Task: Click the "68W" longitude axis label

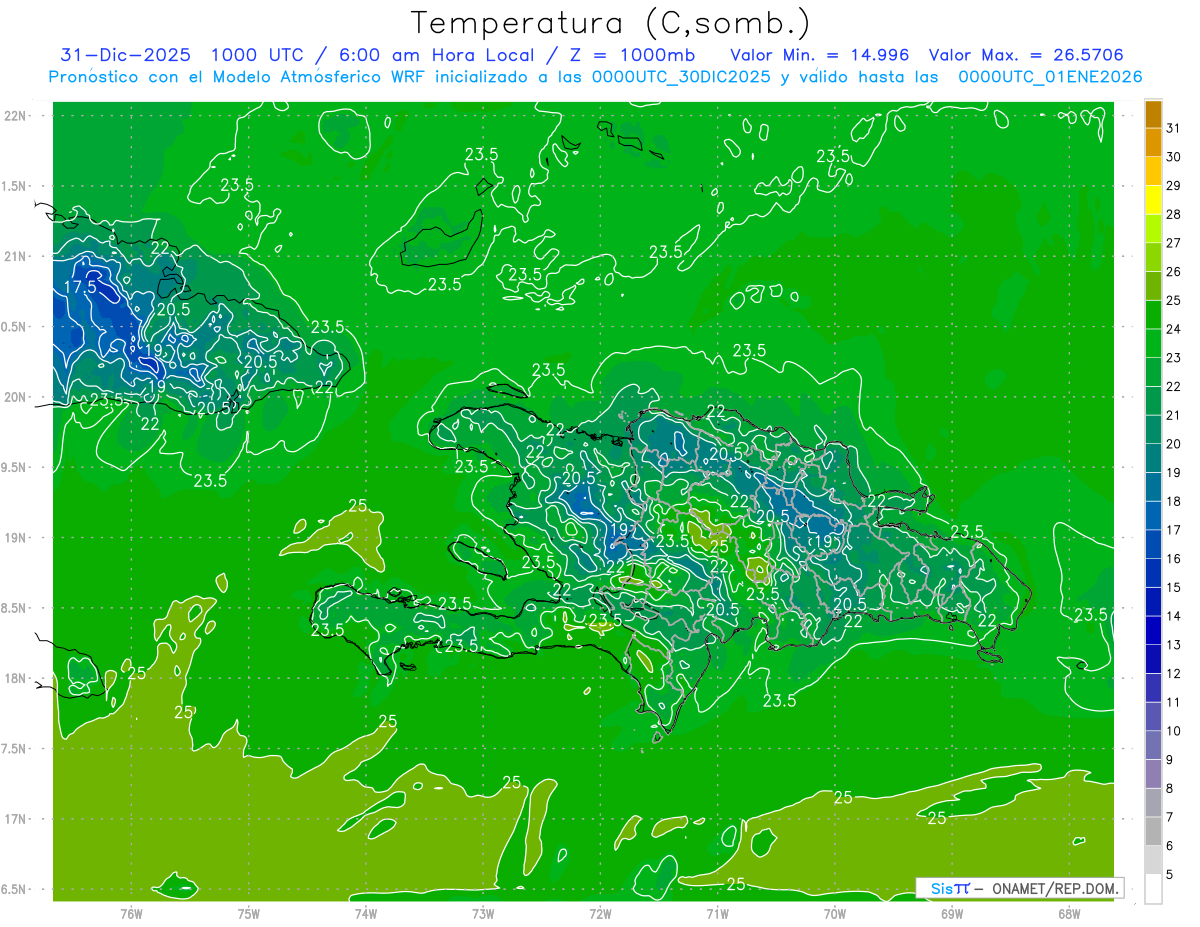Action: [1069, 914]
